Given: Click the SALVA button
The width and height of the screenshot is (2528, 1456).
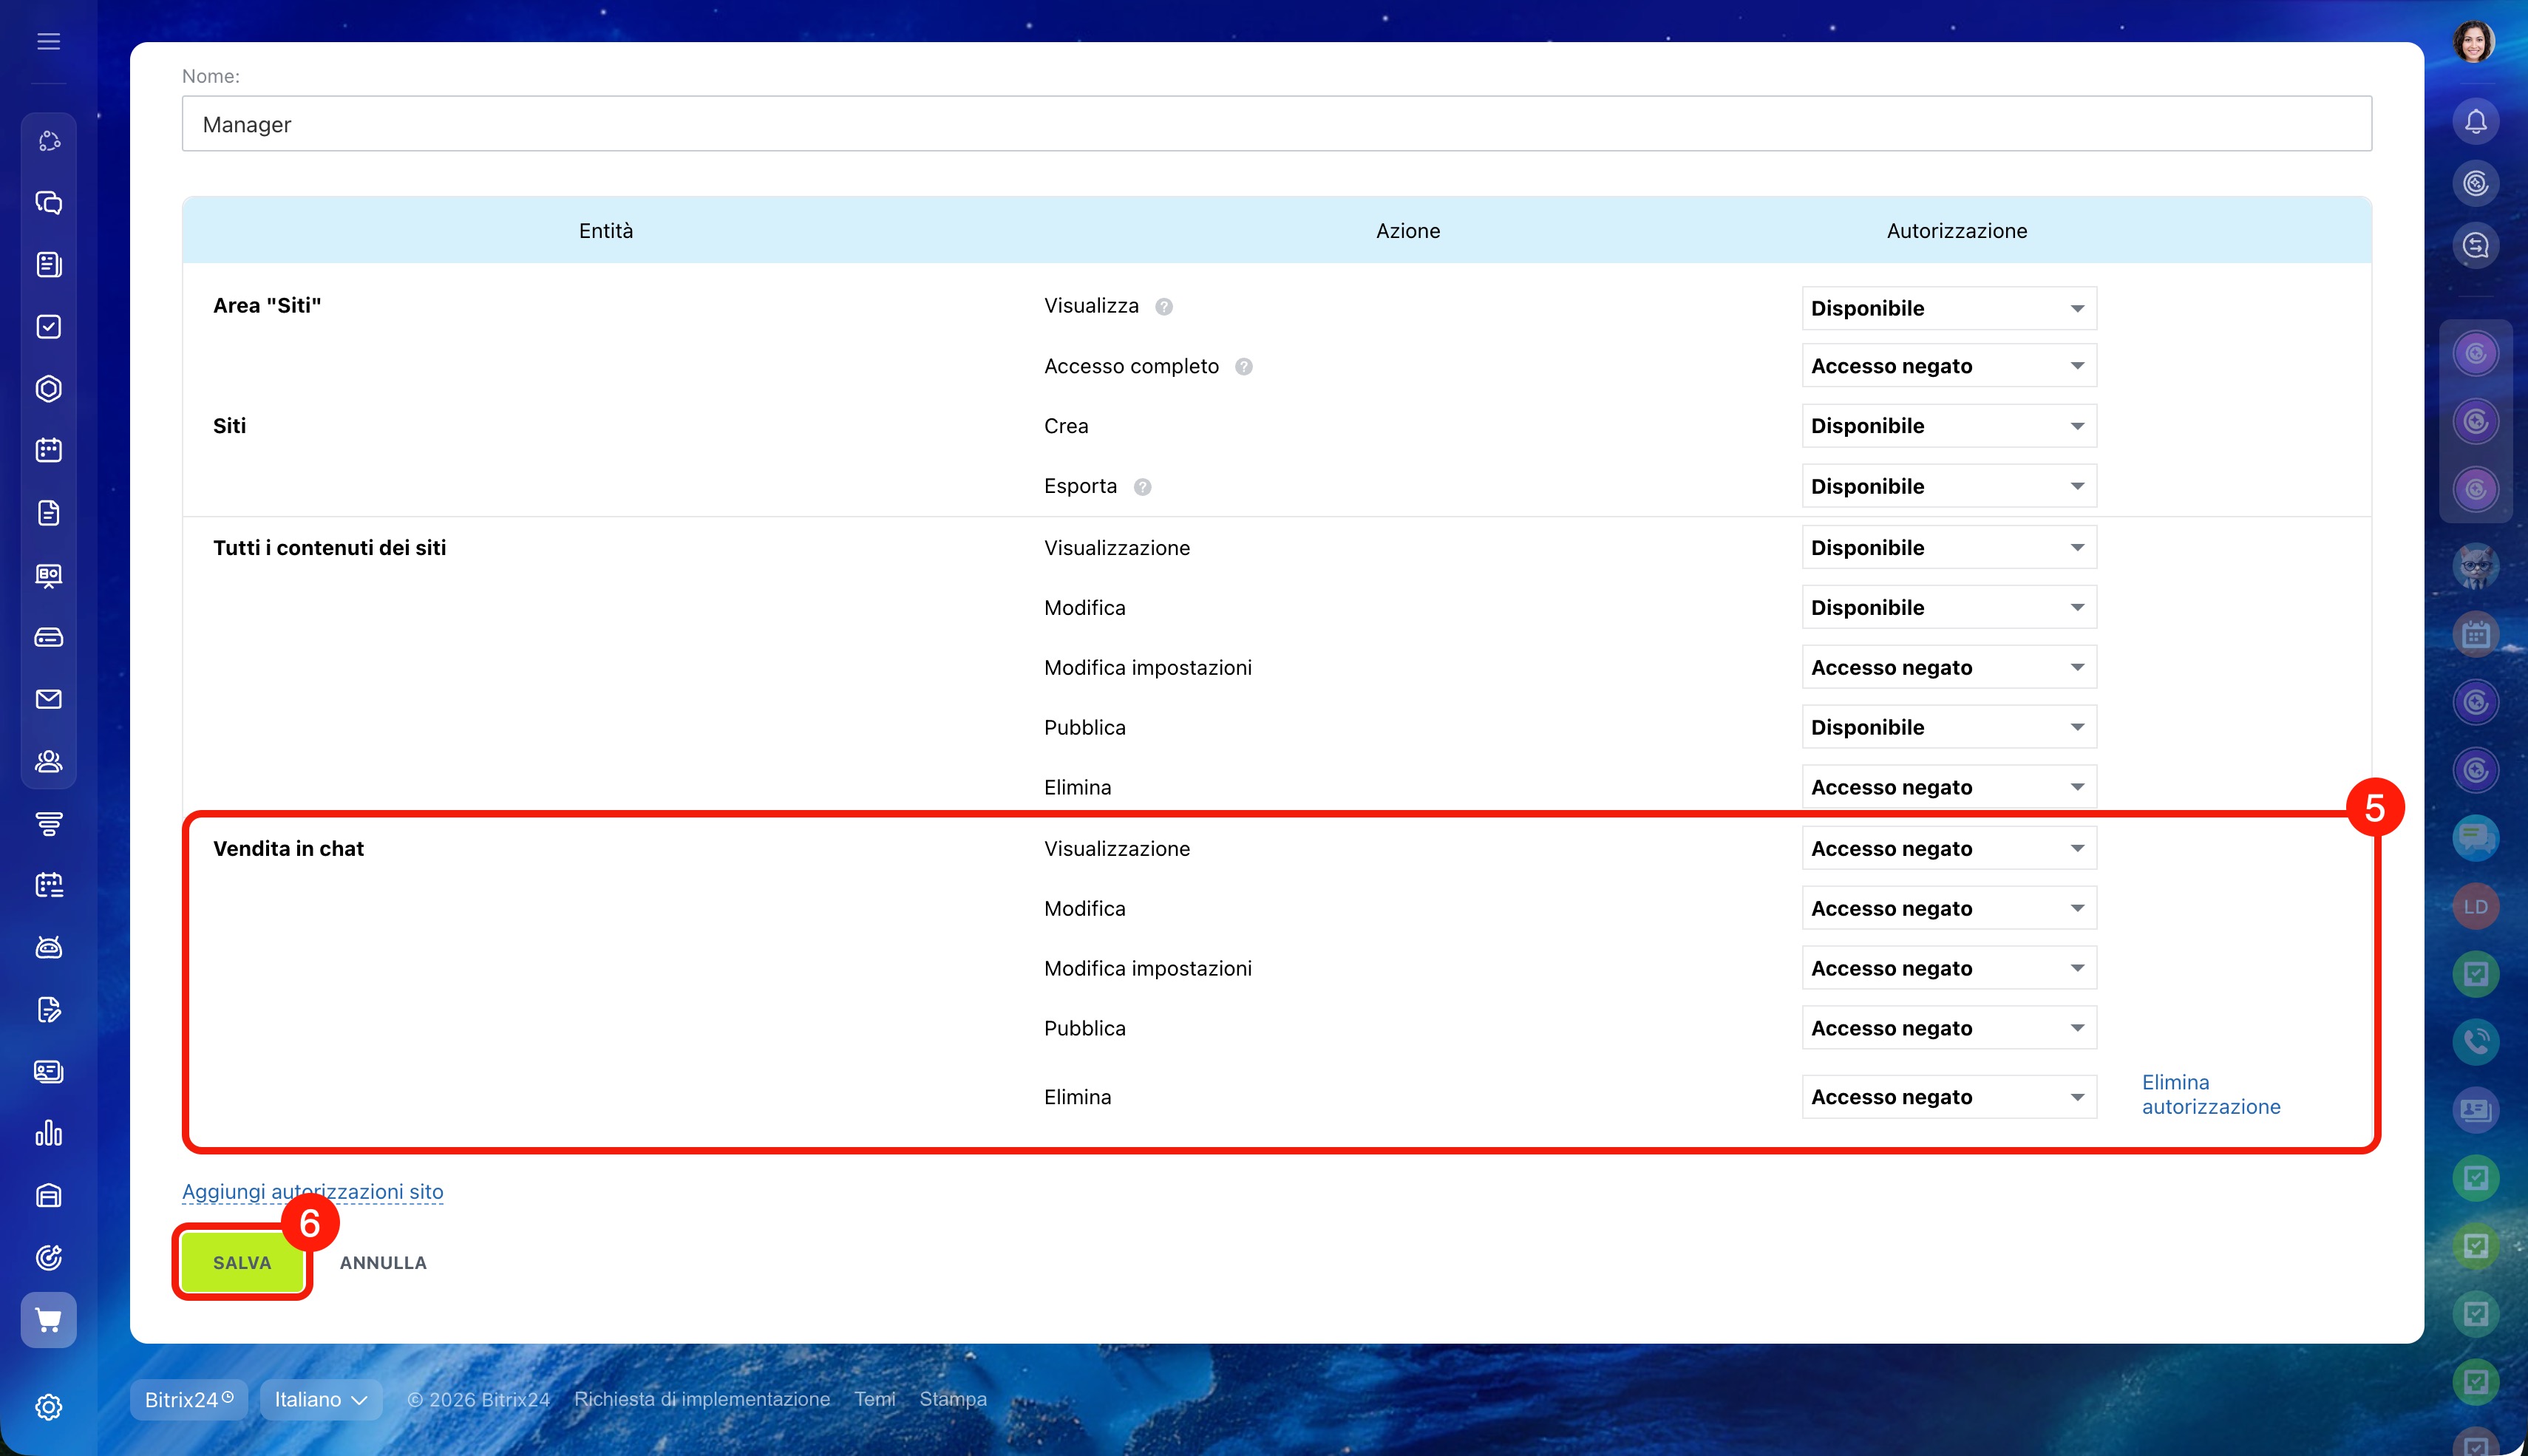Looking at the screenshot, I should 242,1262.
